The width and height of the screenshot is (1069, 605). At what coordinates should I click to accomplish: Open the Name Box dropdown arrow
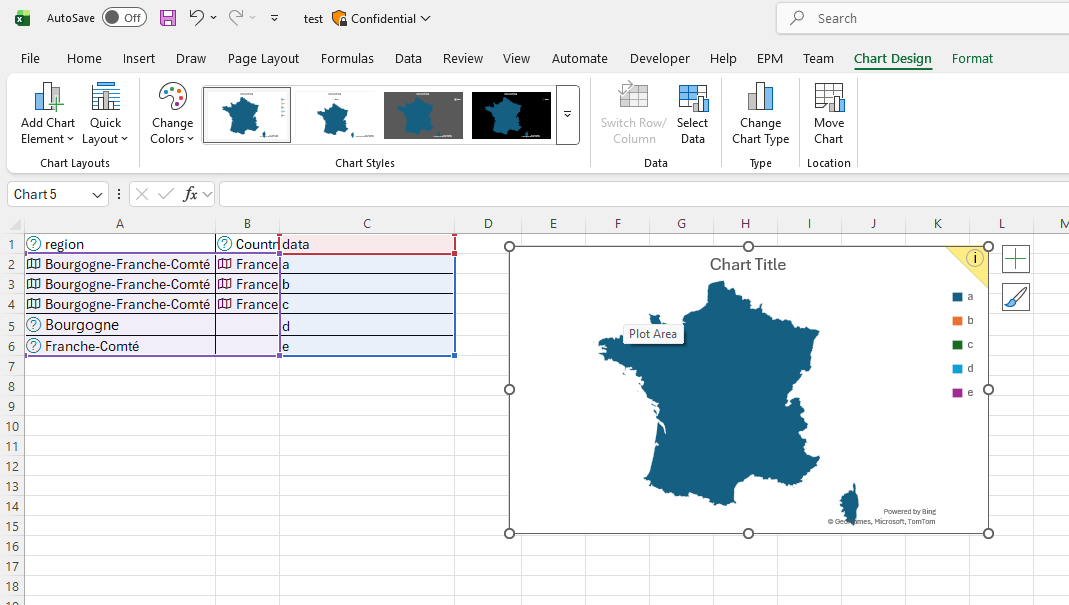[97, 195]
